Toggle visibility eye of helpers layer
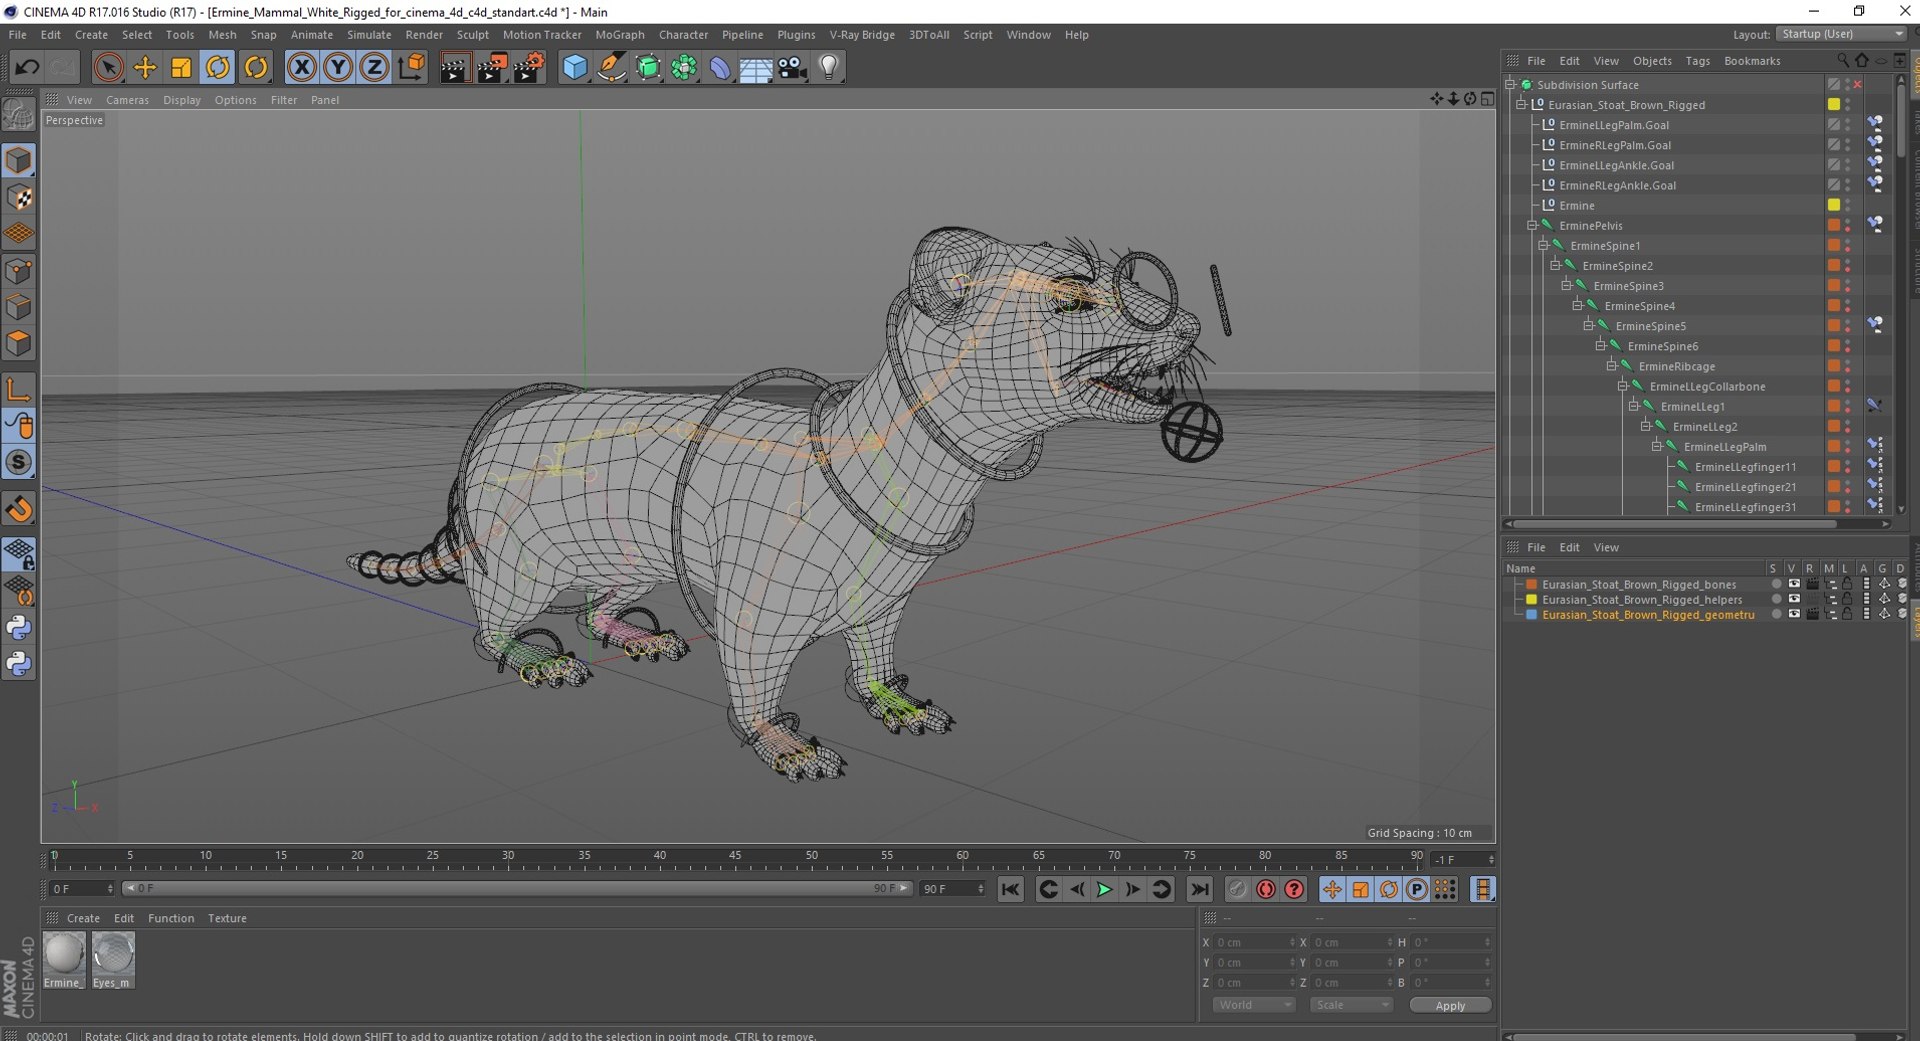Image resolution: width=1920 pixels, height=1041 pixels. click(1794, 599)
